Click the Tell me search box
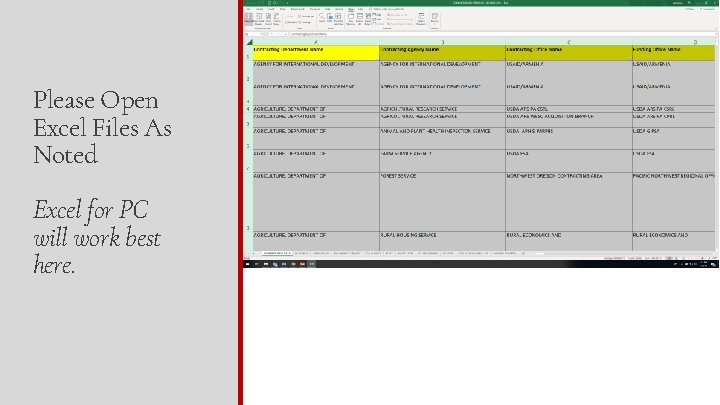 tap(387, 9)
